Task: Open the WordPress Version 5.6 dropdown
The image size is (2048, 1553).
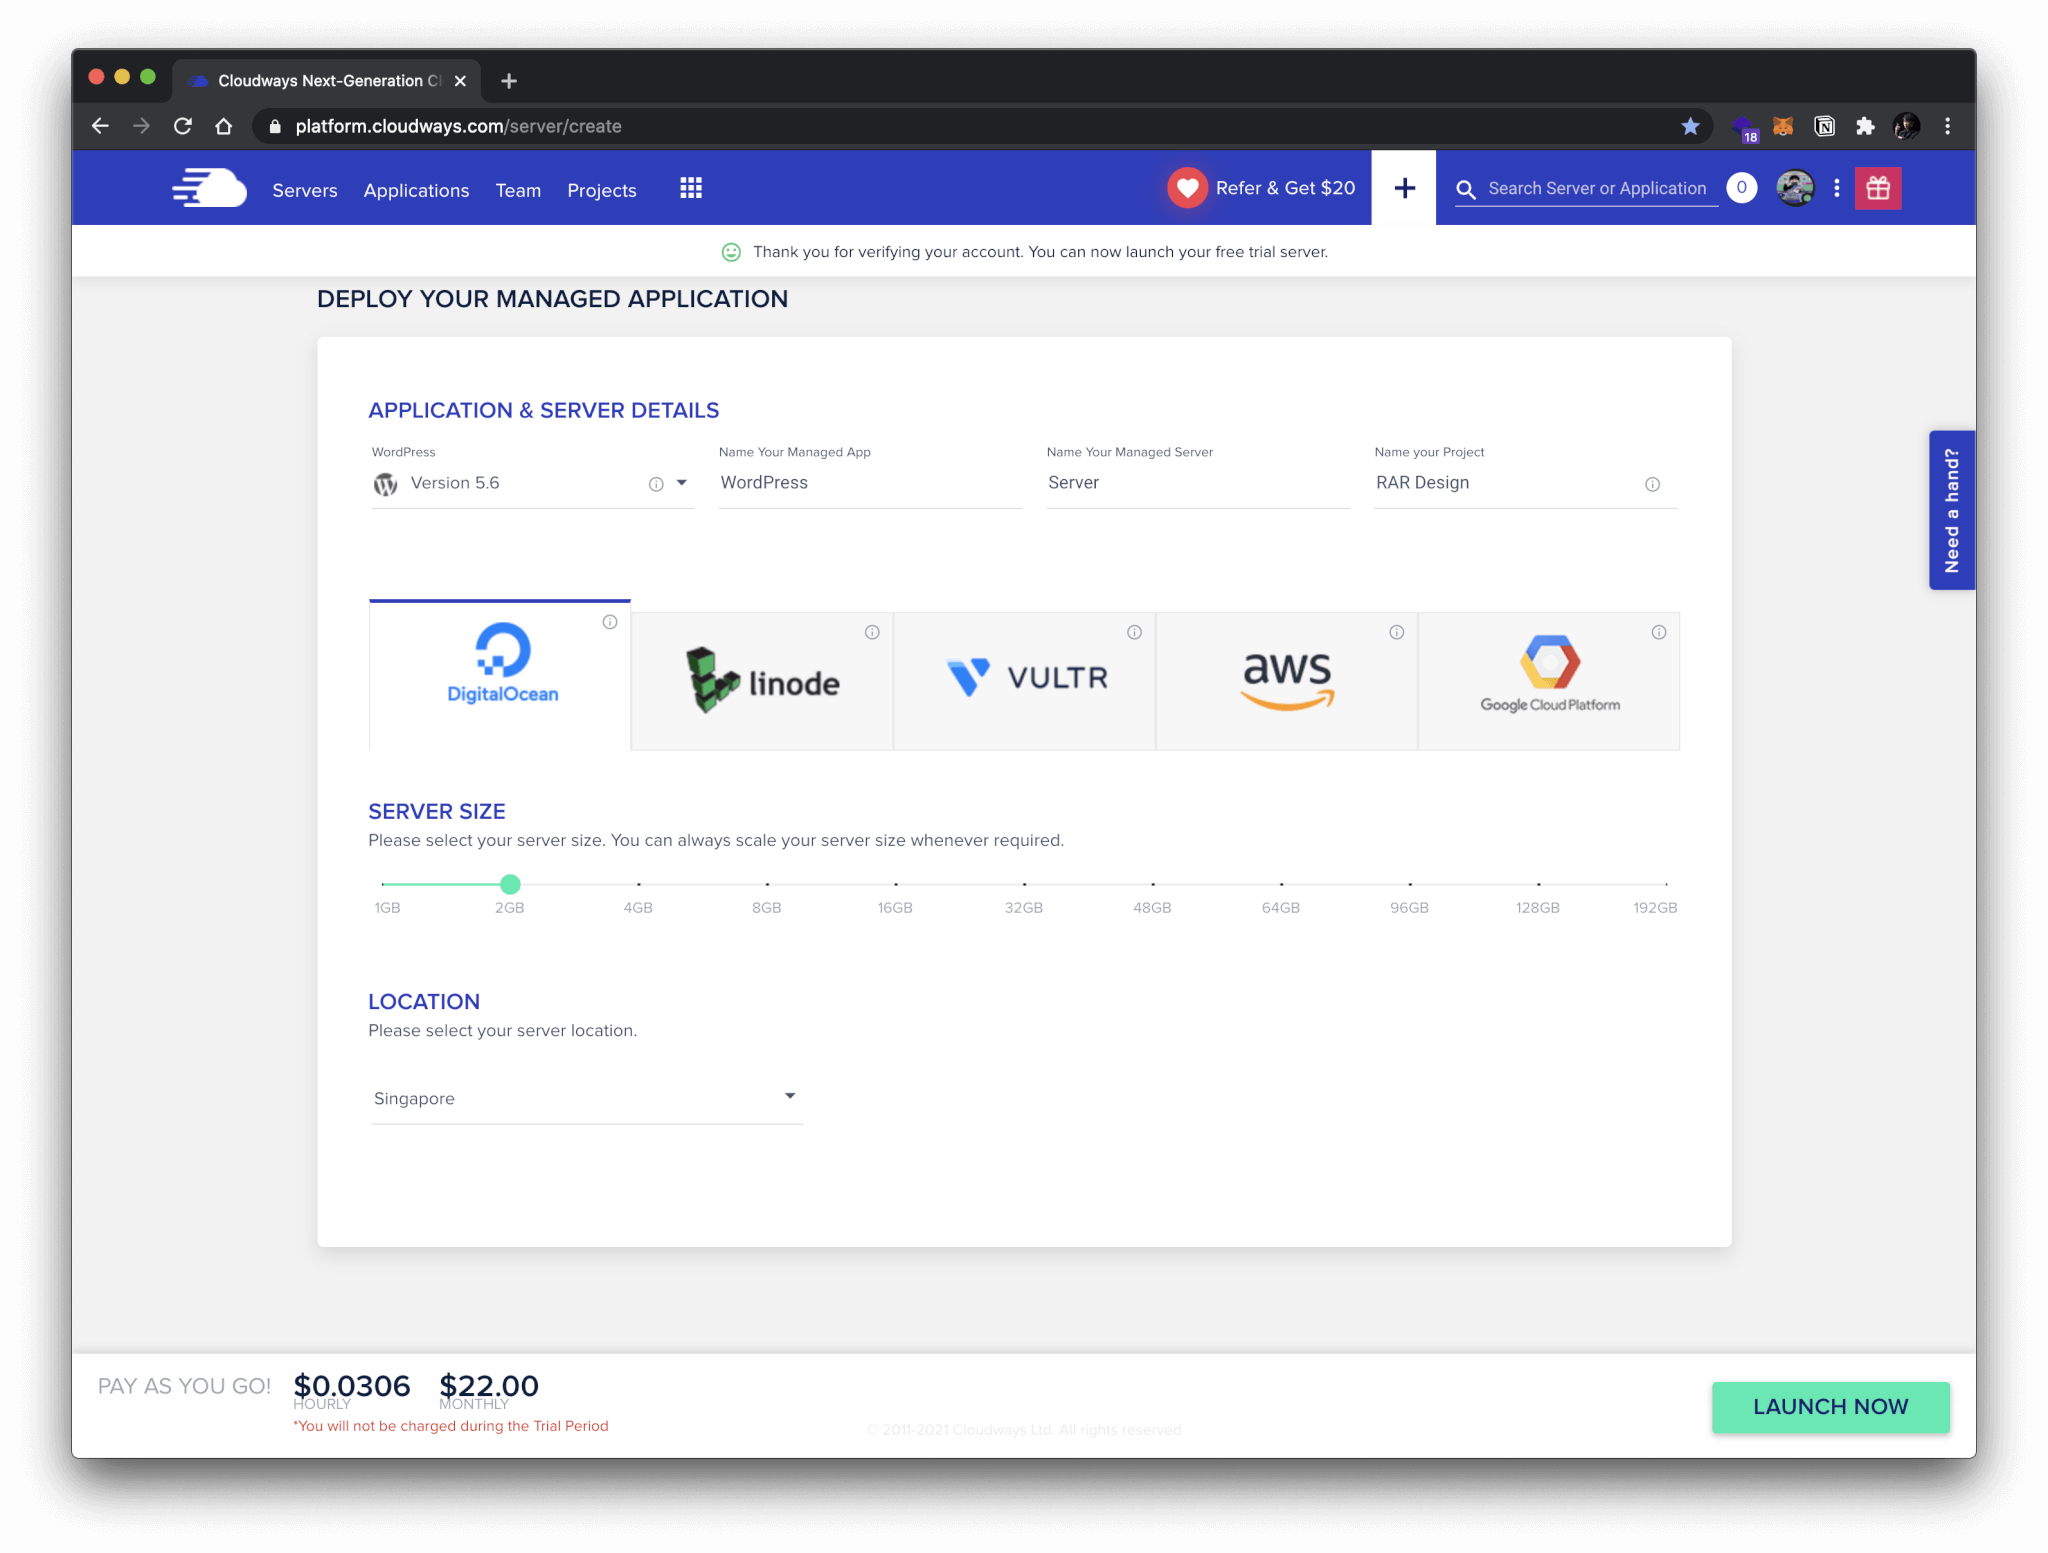Action: (682, 483)
